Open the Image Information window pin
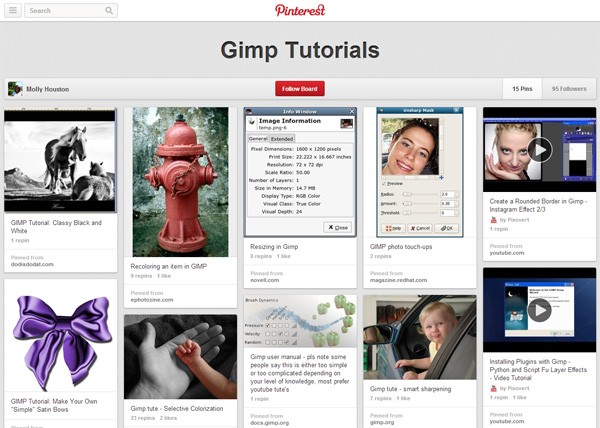Viewport: 600px width, 428px height. [300, 172]
